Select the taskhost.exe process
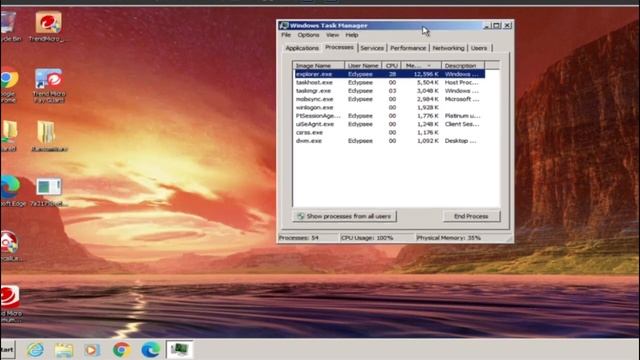 pyautogui.click(x=390, y=82)
